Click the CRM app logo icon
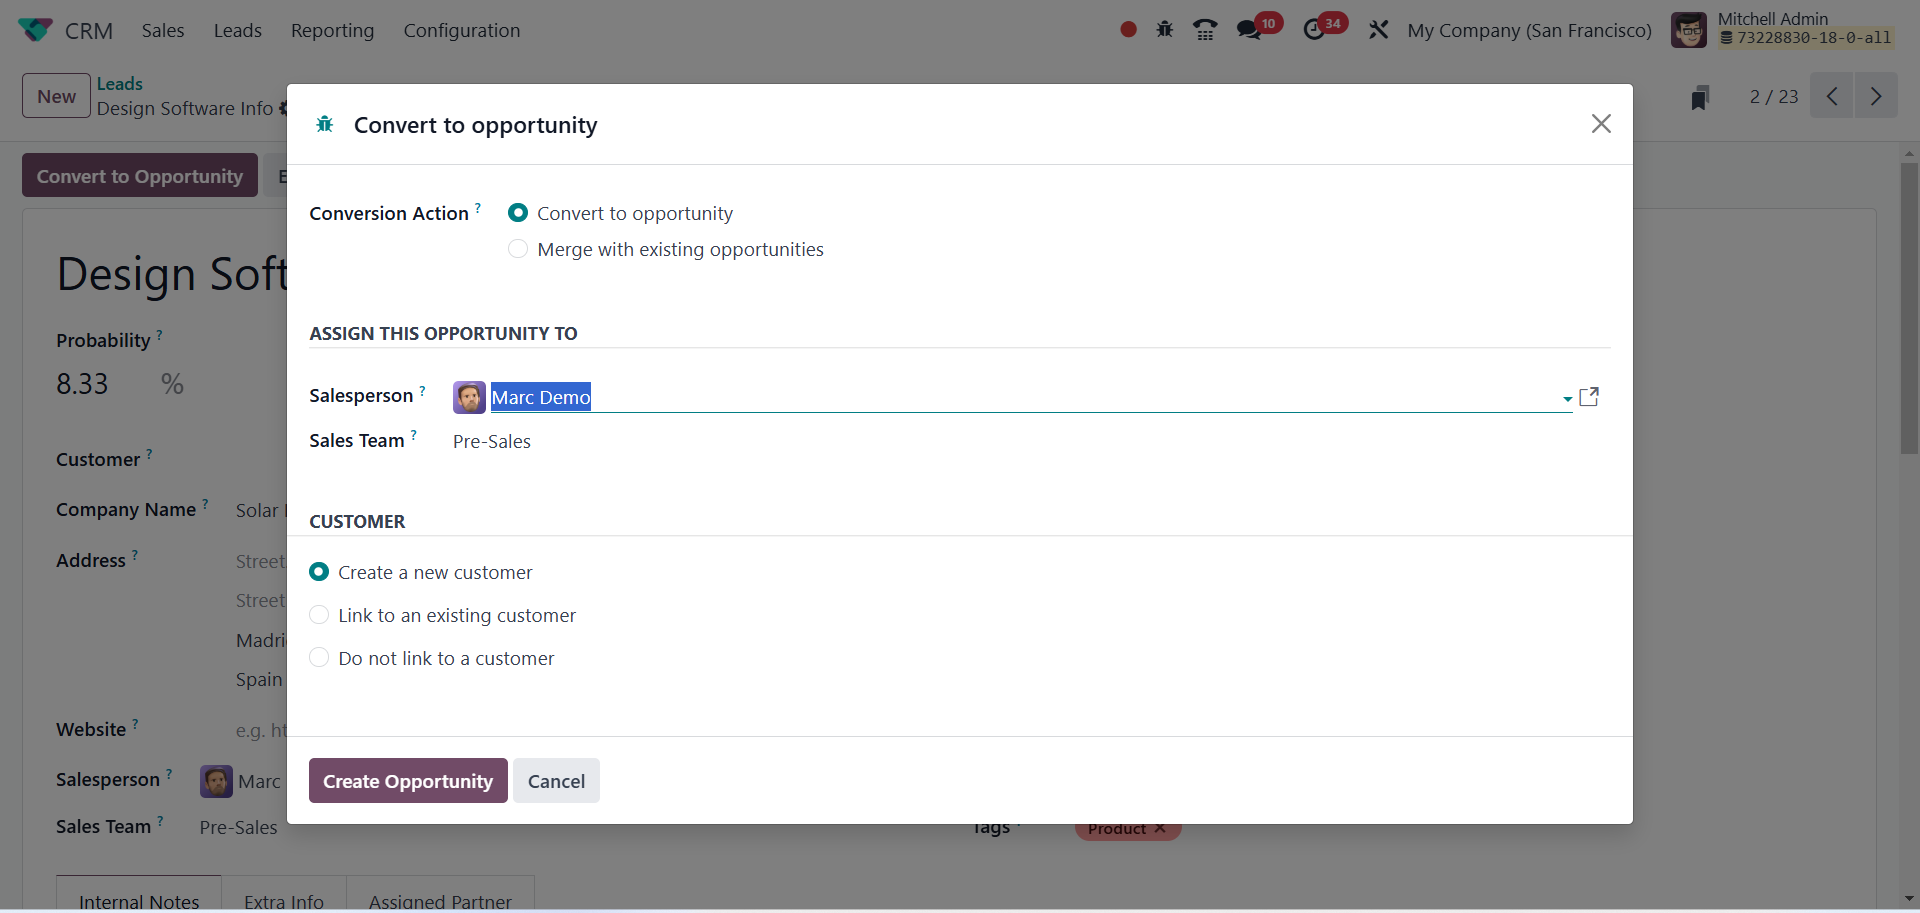 [x=35, y=30]
